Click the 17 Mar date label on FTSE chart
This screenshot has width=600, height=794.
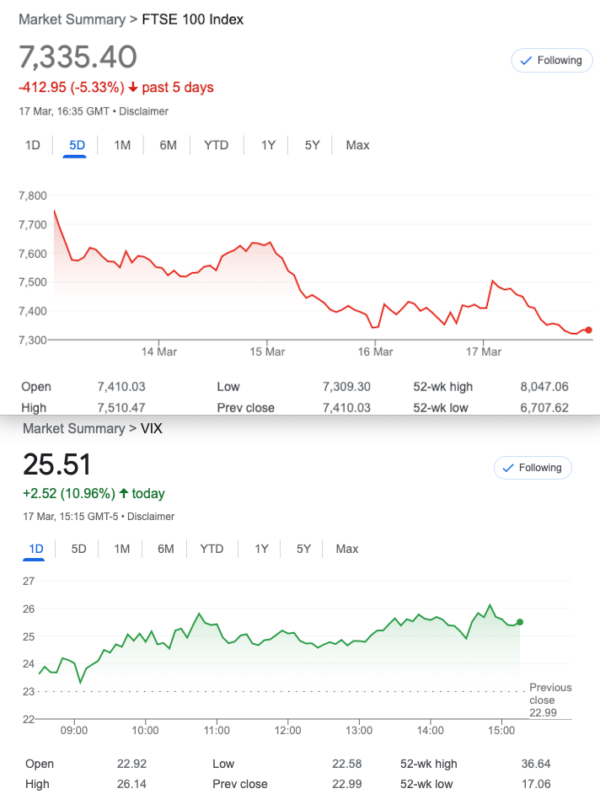click(484, 351)
